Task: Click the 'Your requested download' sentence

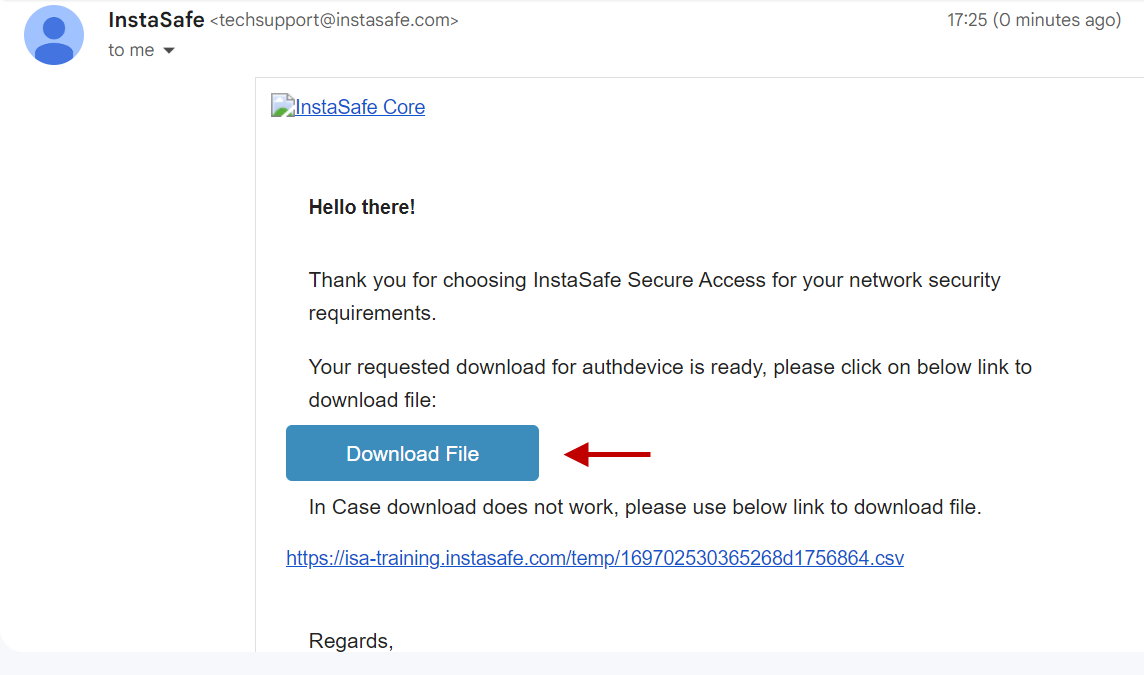Action: (x=428, y=367)
